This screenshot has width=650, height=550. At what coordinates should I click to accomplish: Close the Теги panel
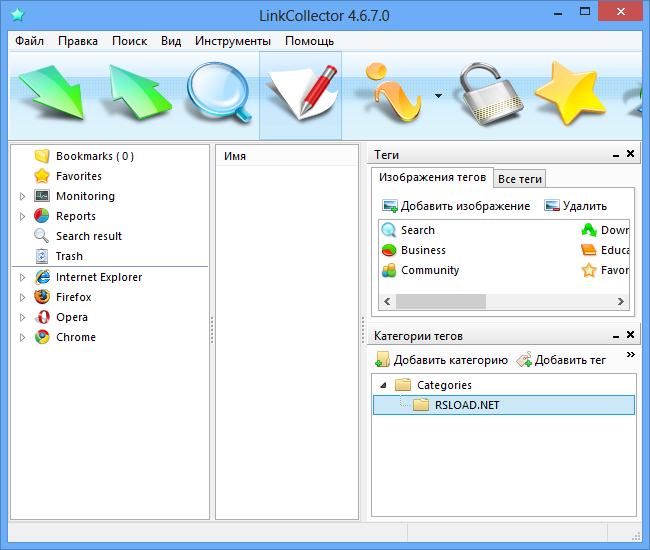pyautogui.click(x=631, y=154)
